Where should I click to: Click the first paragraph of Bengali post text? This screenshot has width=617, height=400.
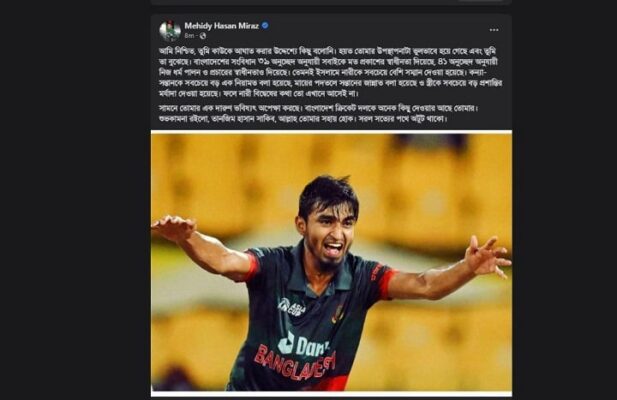coord(331,72)
